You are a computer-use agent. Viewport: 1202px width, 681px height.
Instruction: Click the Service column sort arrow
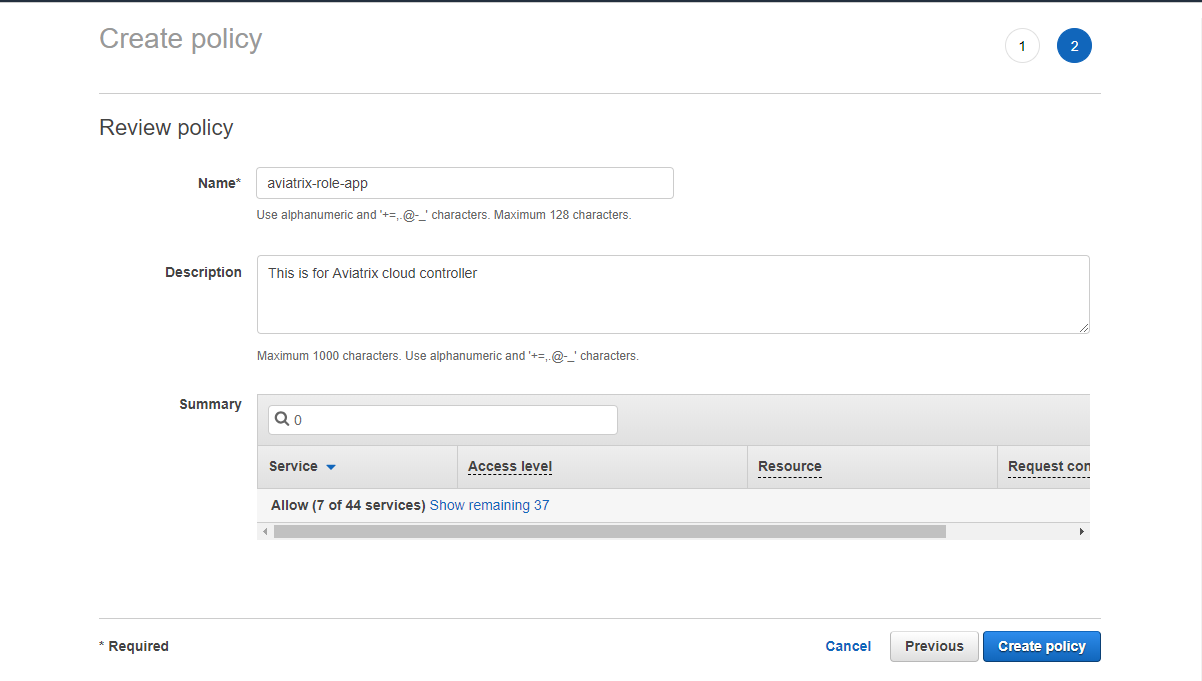pos(331,467)
